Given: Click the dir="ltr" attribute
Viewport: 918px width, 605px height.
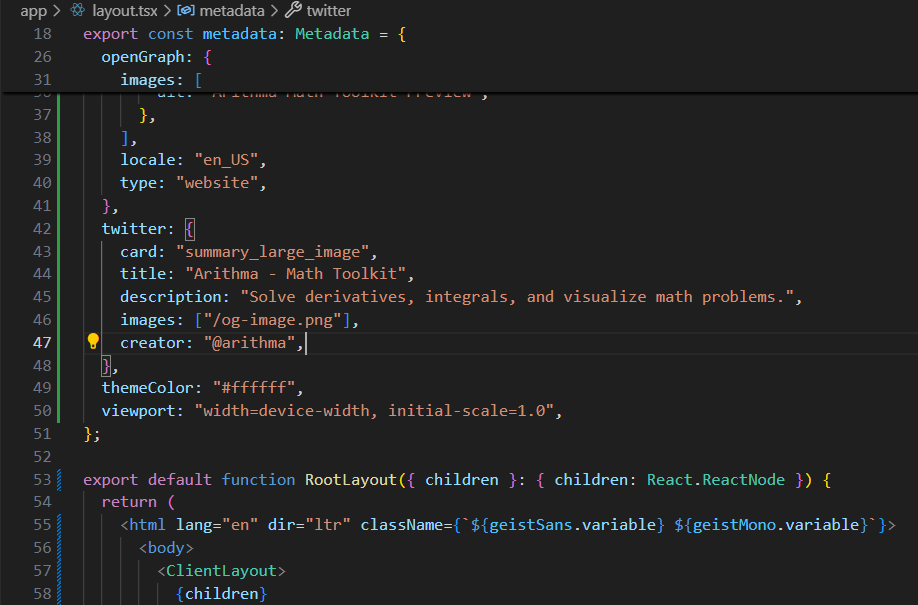Looking at the screenshot, I should tap(309, 525).
